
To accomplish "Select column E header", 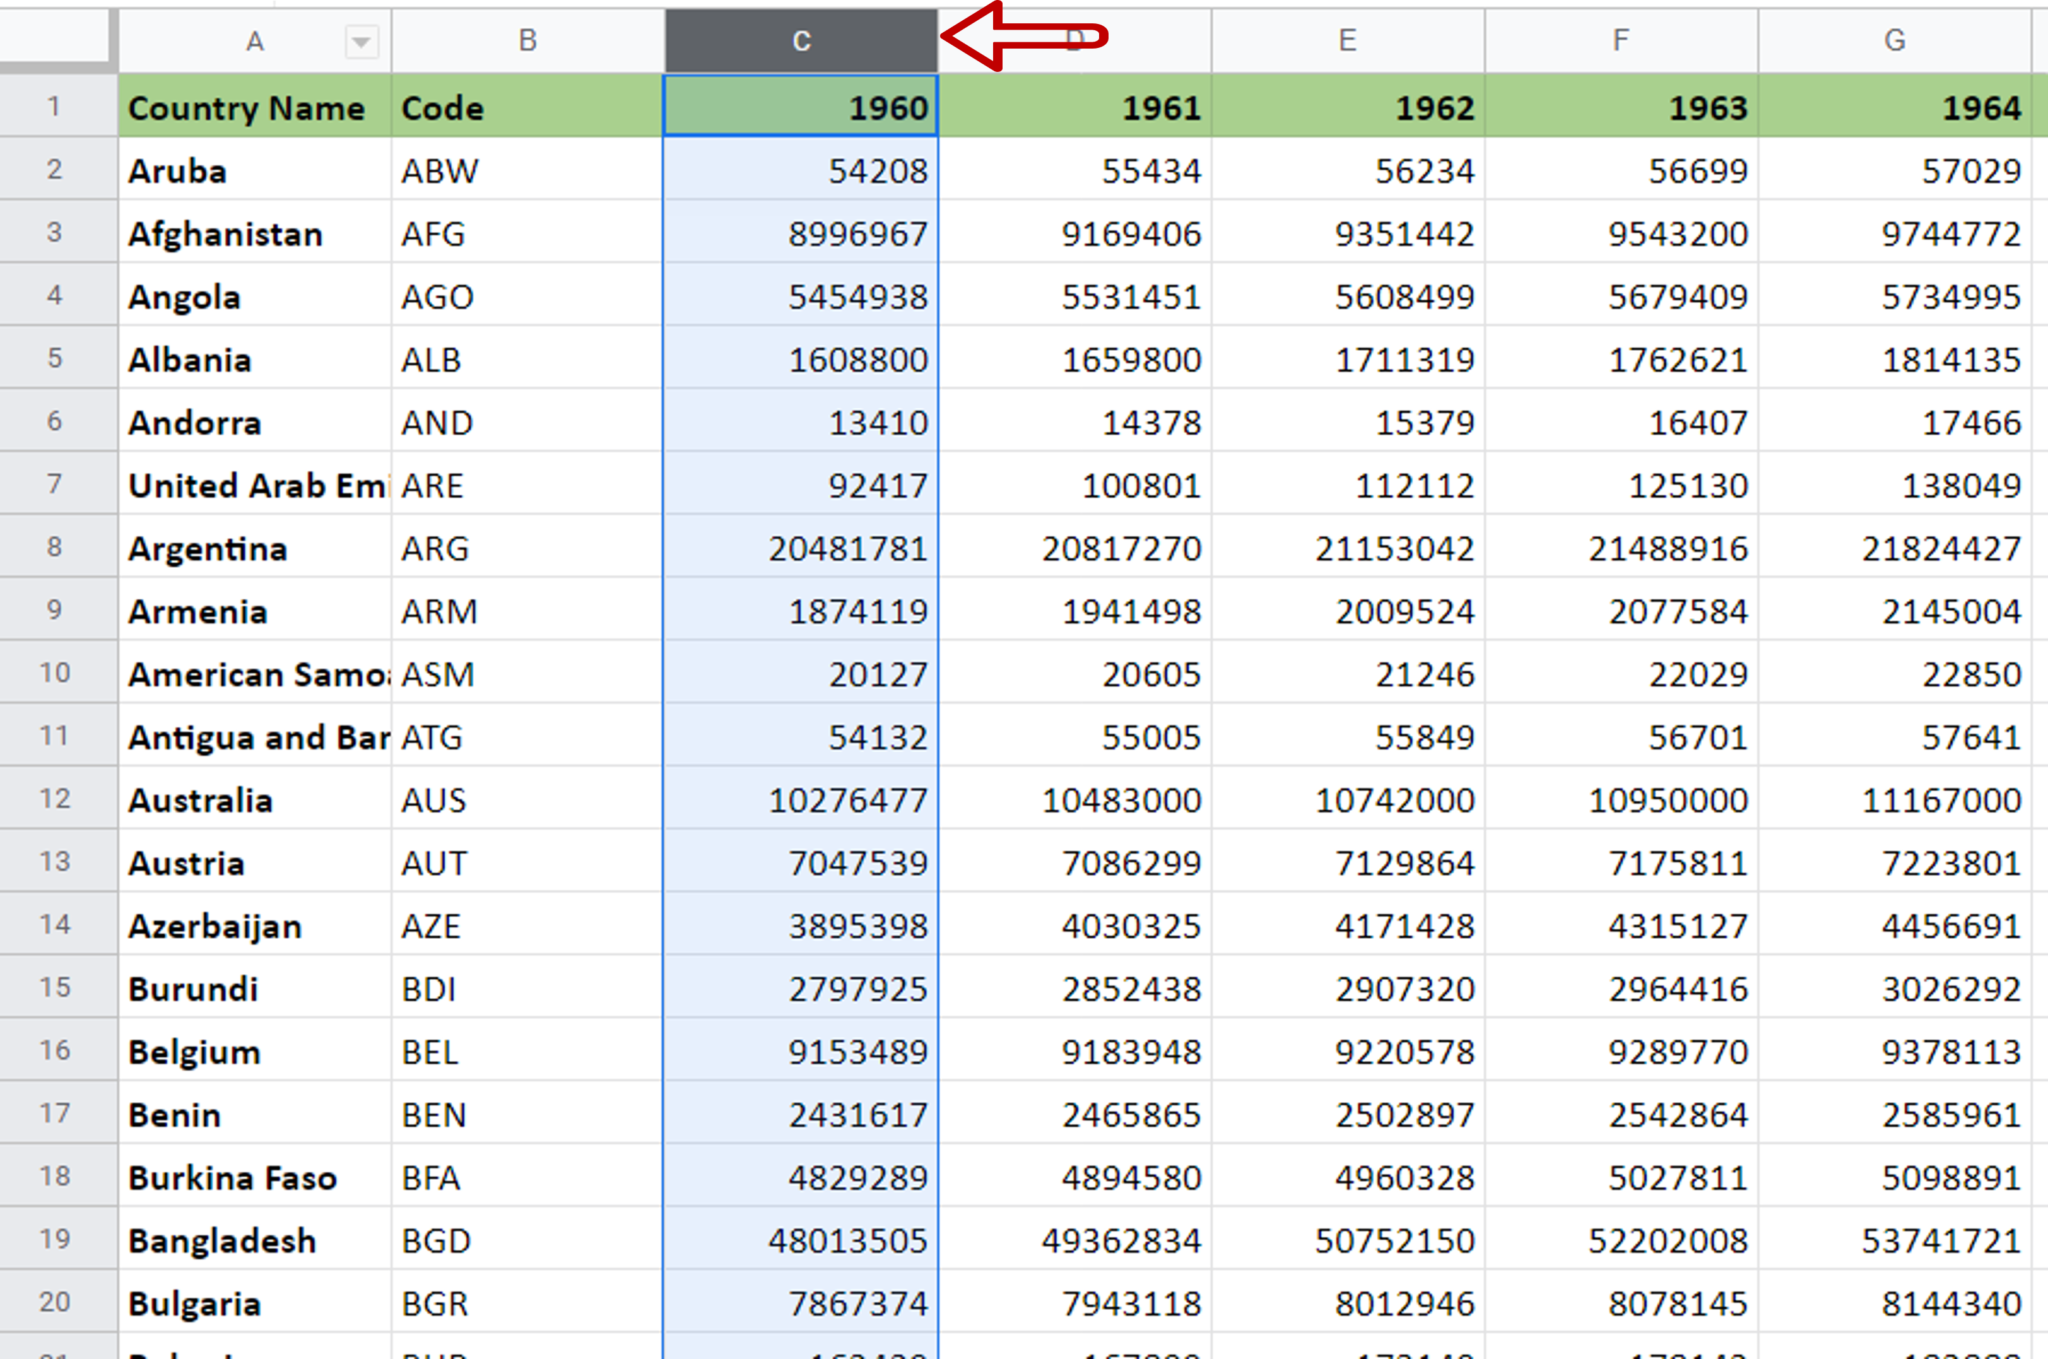I will [1346, 40].
